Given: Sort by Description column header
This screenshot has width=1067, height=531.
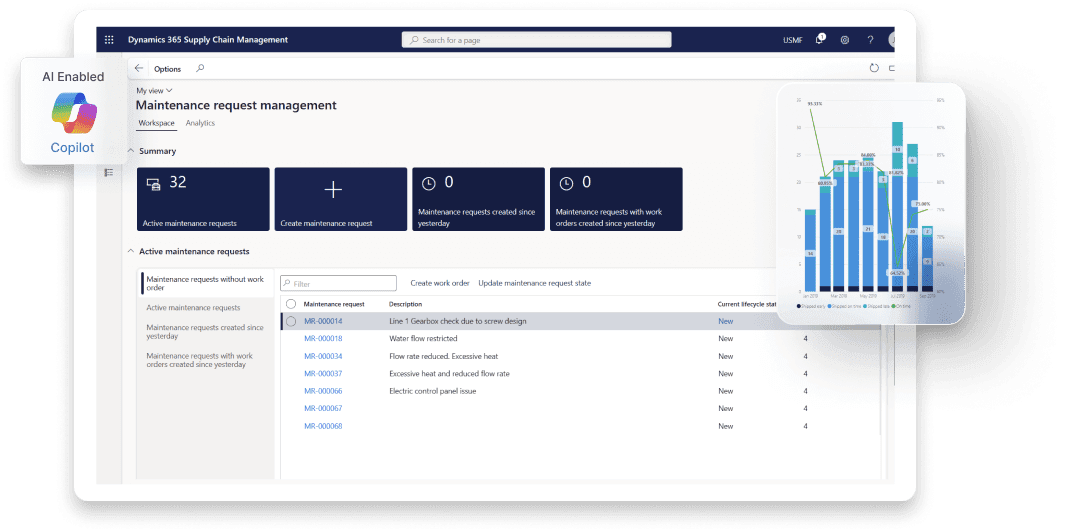Looking at the screenshot, I should (406, 304).
